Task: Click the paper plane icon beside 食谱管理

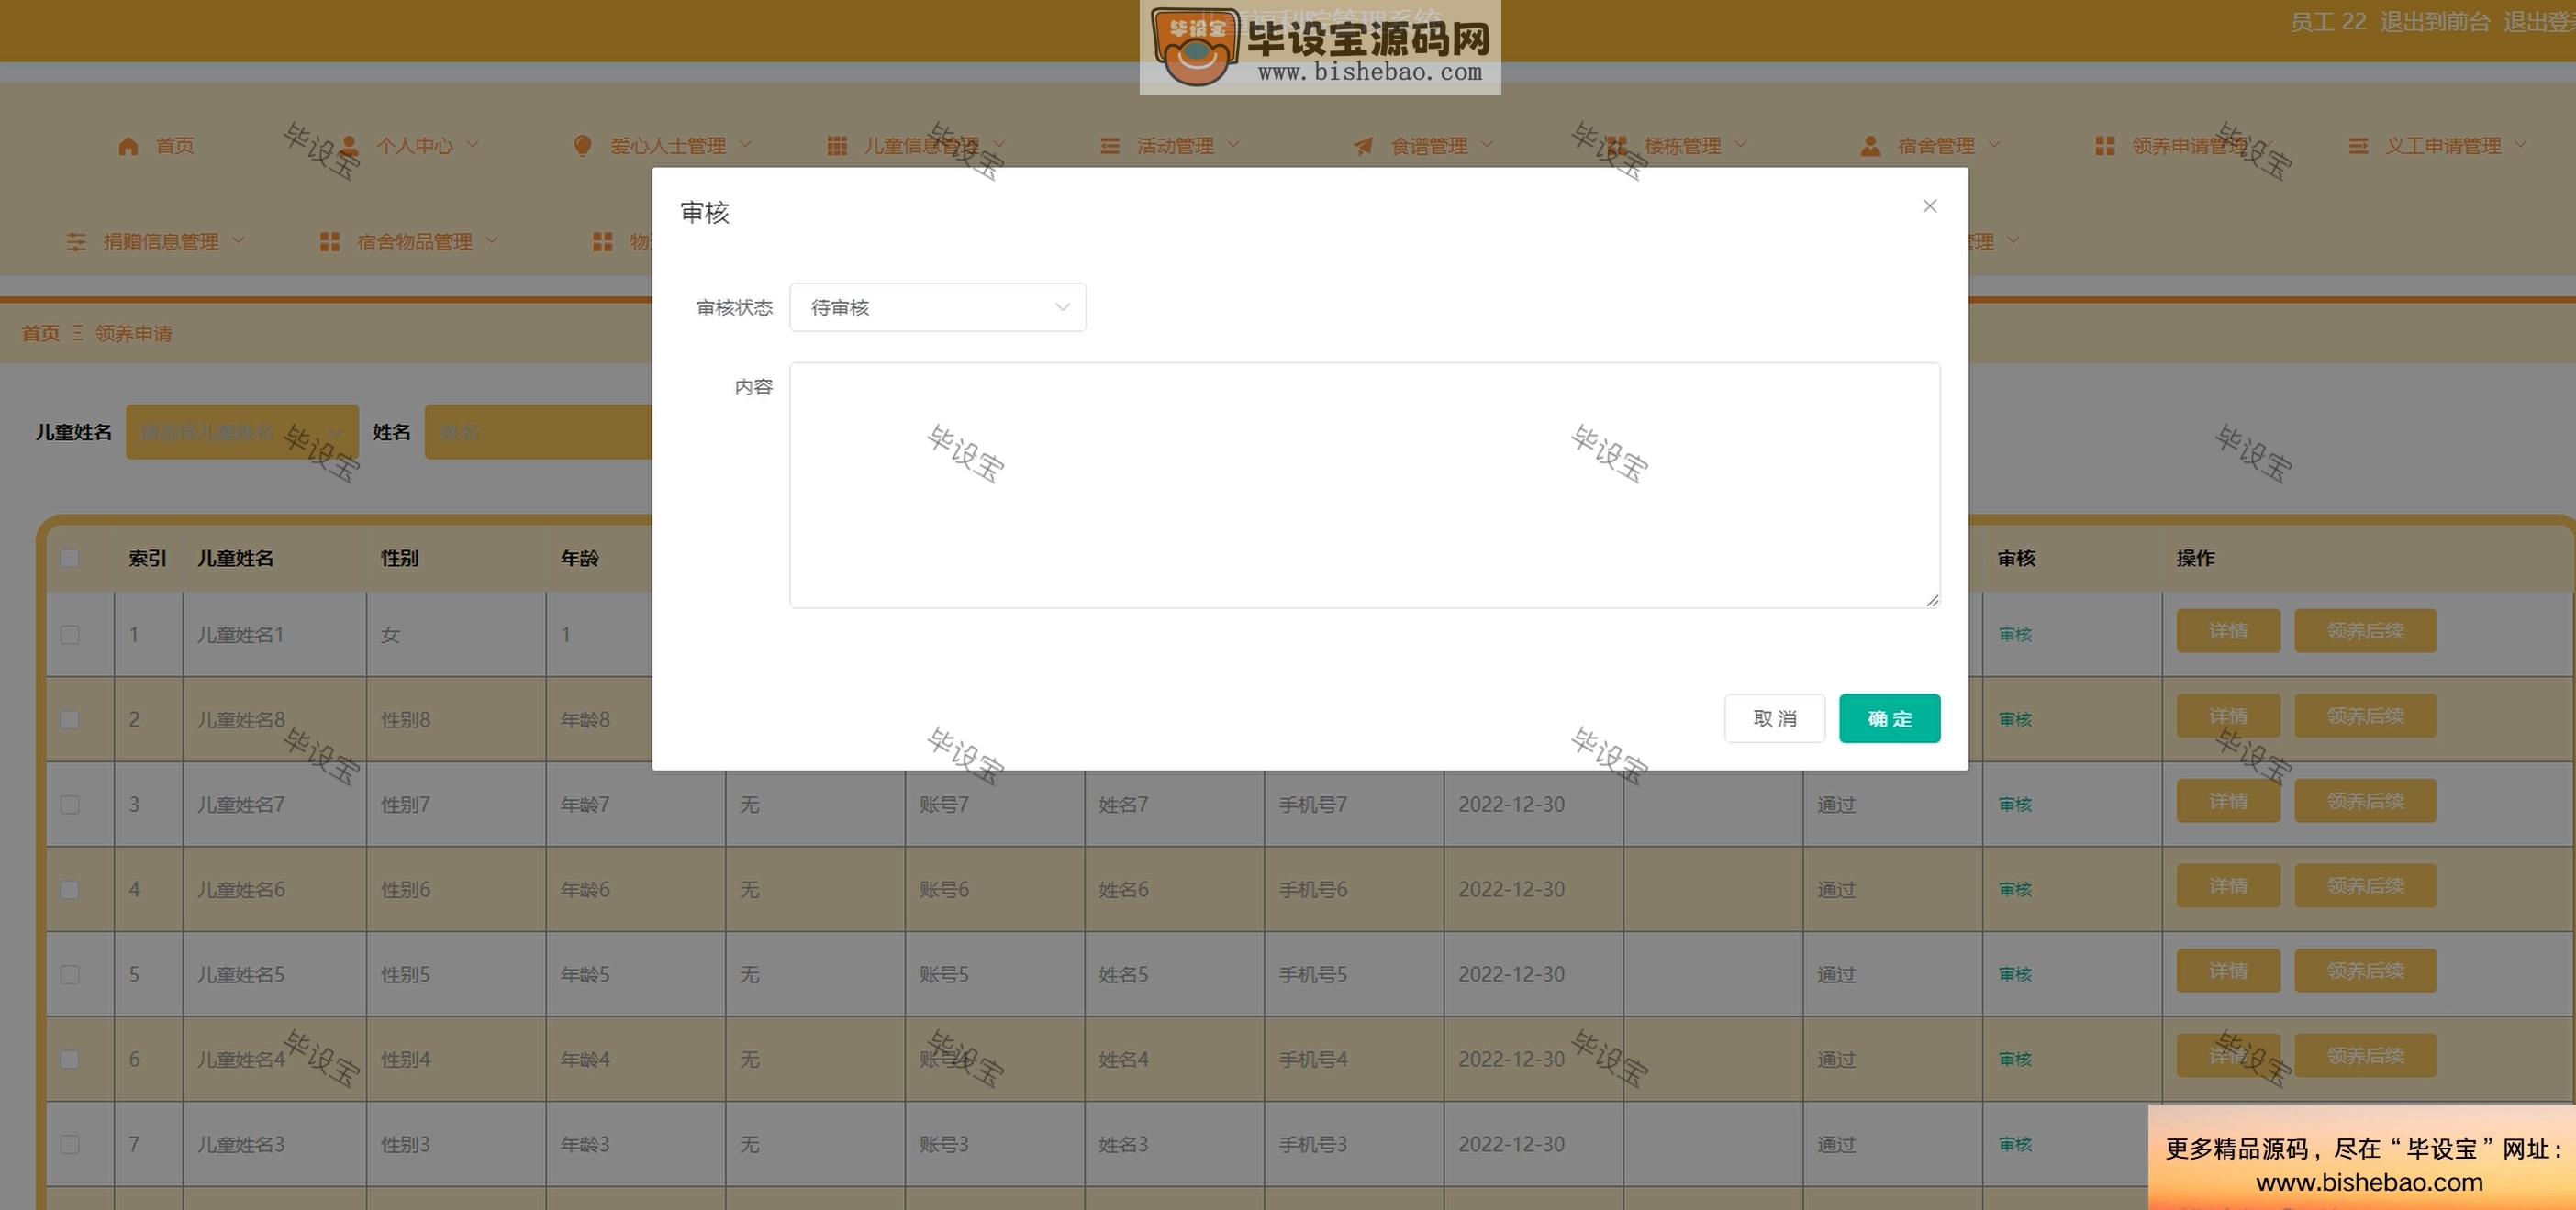Action: coord(1363,146)
